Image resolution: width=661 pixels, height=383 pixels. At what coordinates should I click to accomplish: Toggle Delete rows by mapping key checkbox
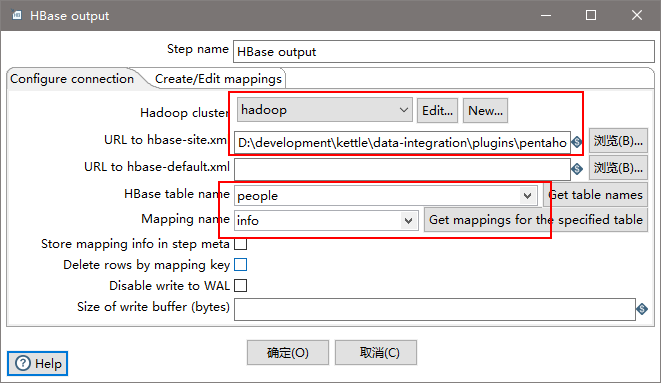pos(240,265)
